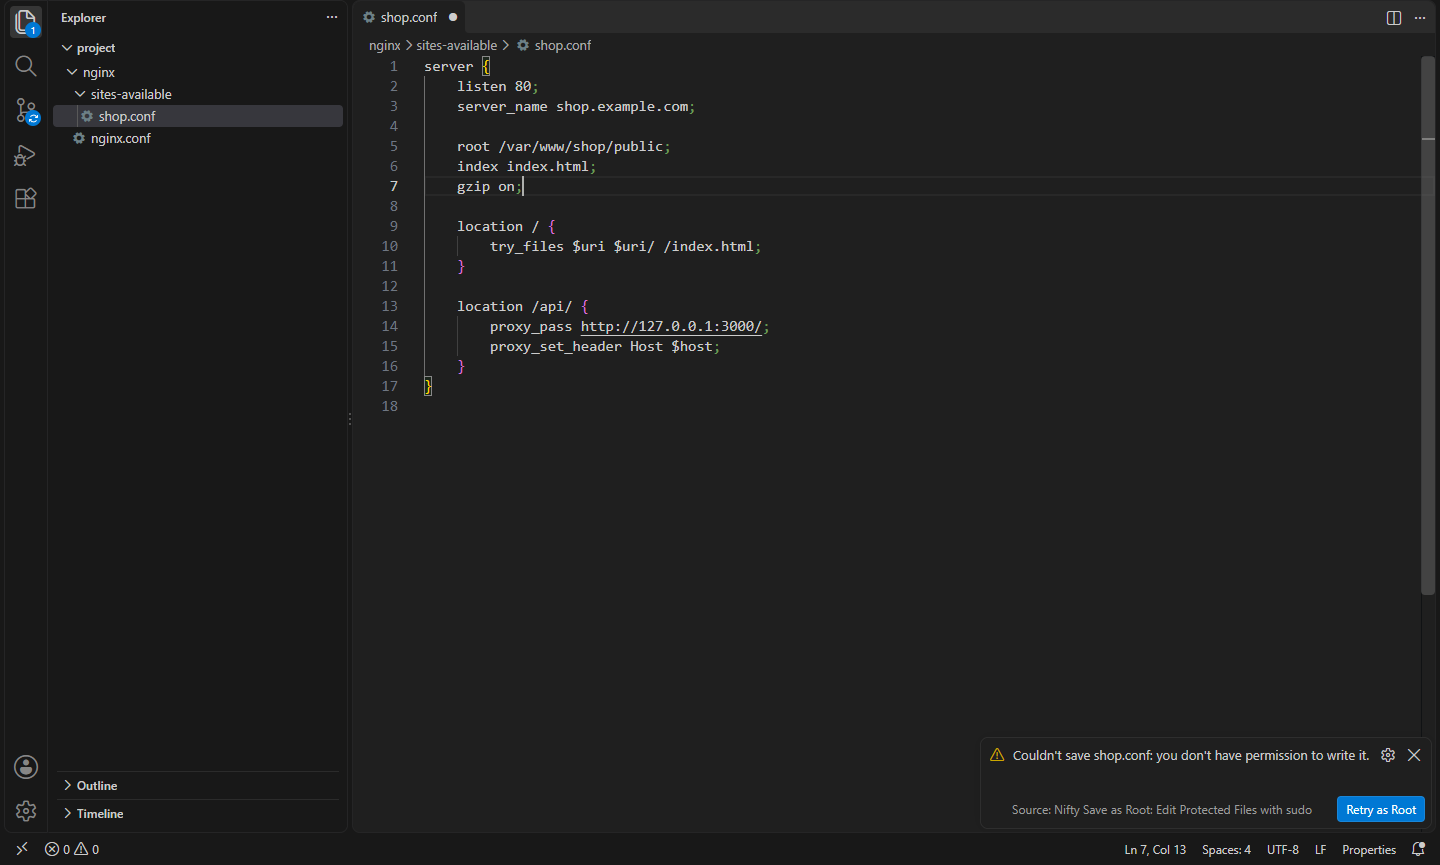This screenshot has width=1440, height=865.
Task: Open the Explorer view in activity bar
Action: tap(26, 21)
